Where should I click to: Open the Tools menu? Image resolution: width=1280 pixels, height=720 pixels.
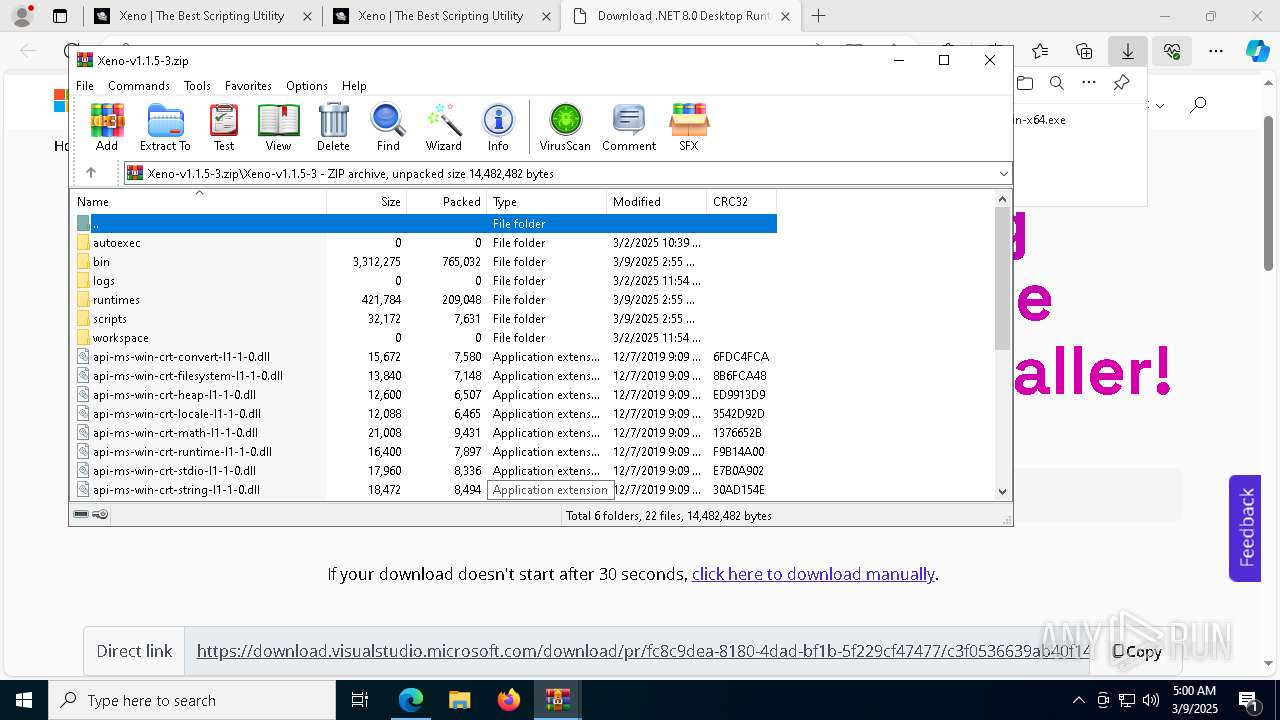pyautogui.click(x=197, y=86)
